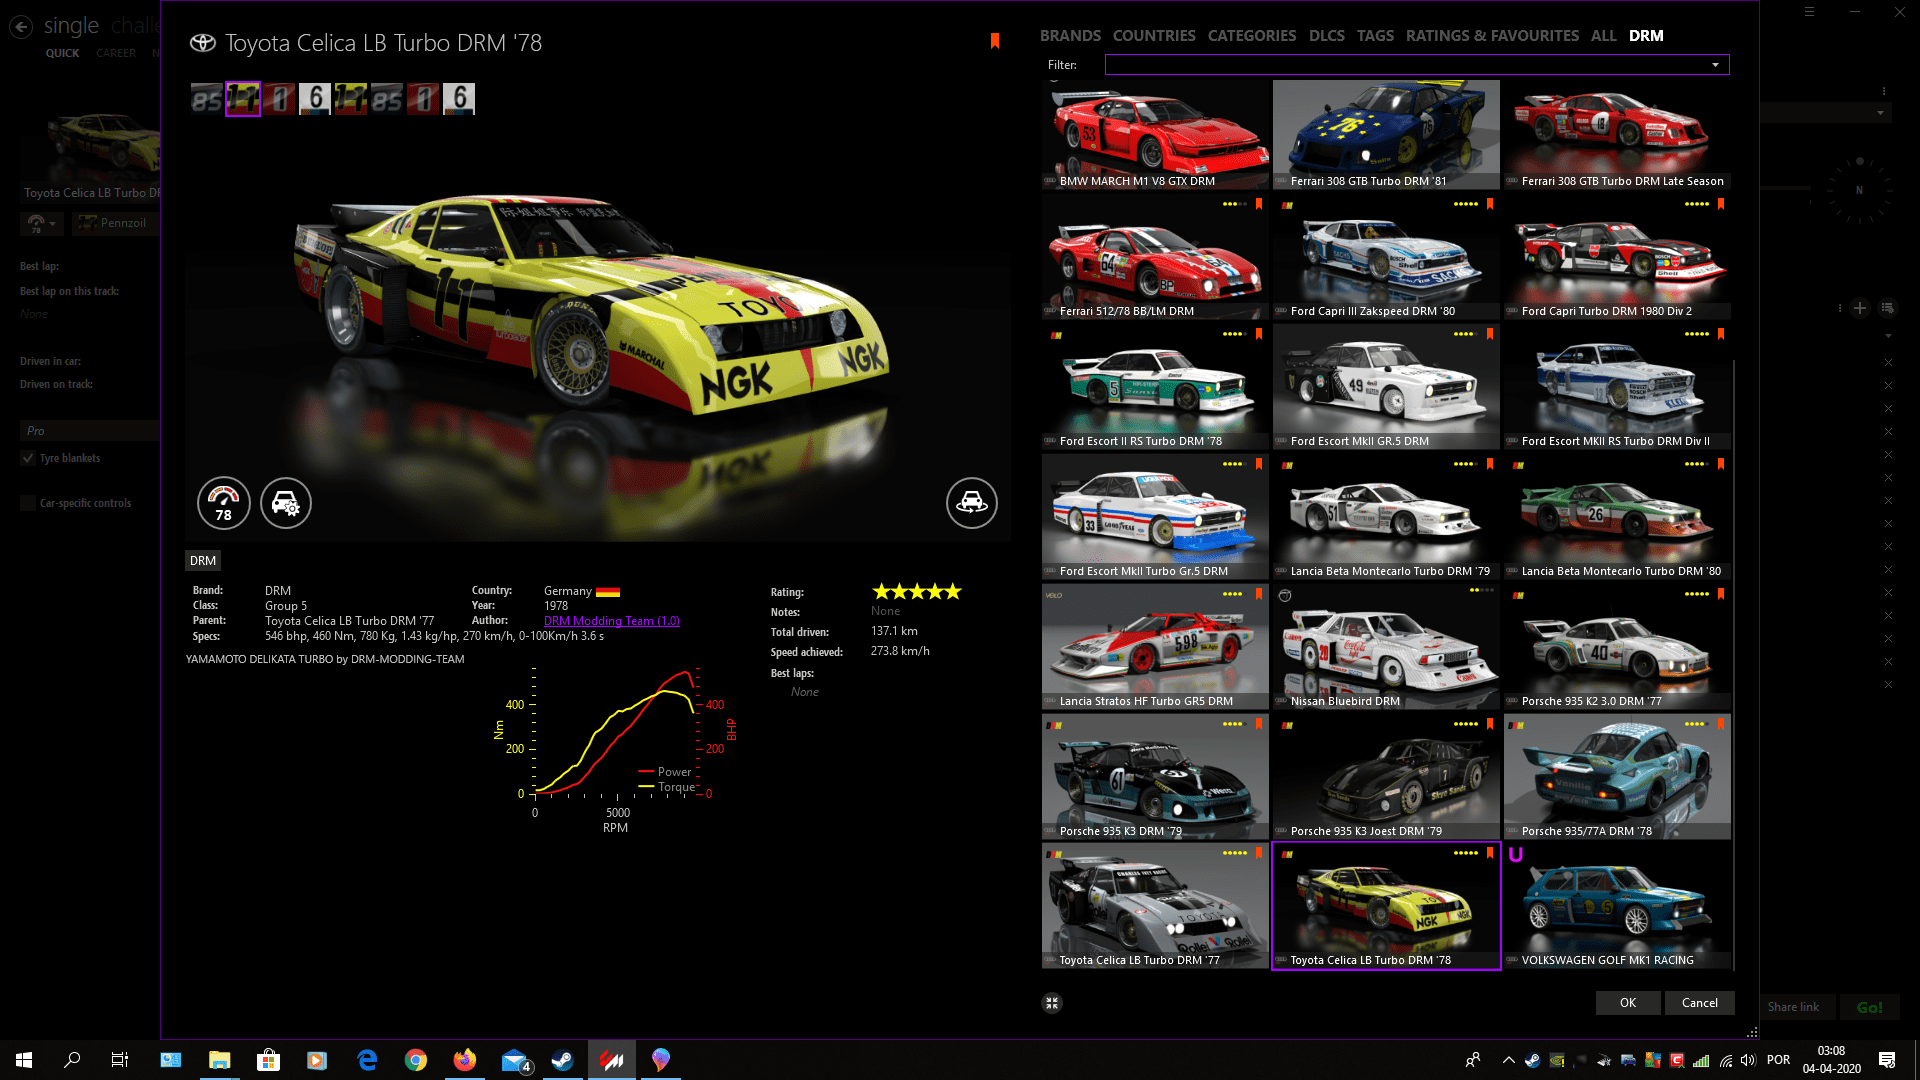Viewport: 1920px width, 1080px height.
Task: Switch to the ALL tab
Action: (x=1604, y=36)
